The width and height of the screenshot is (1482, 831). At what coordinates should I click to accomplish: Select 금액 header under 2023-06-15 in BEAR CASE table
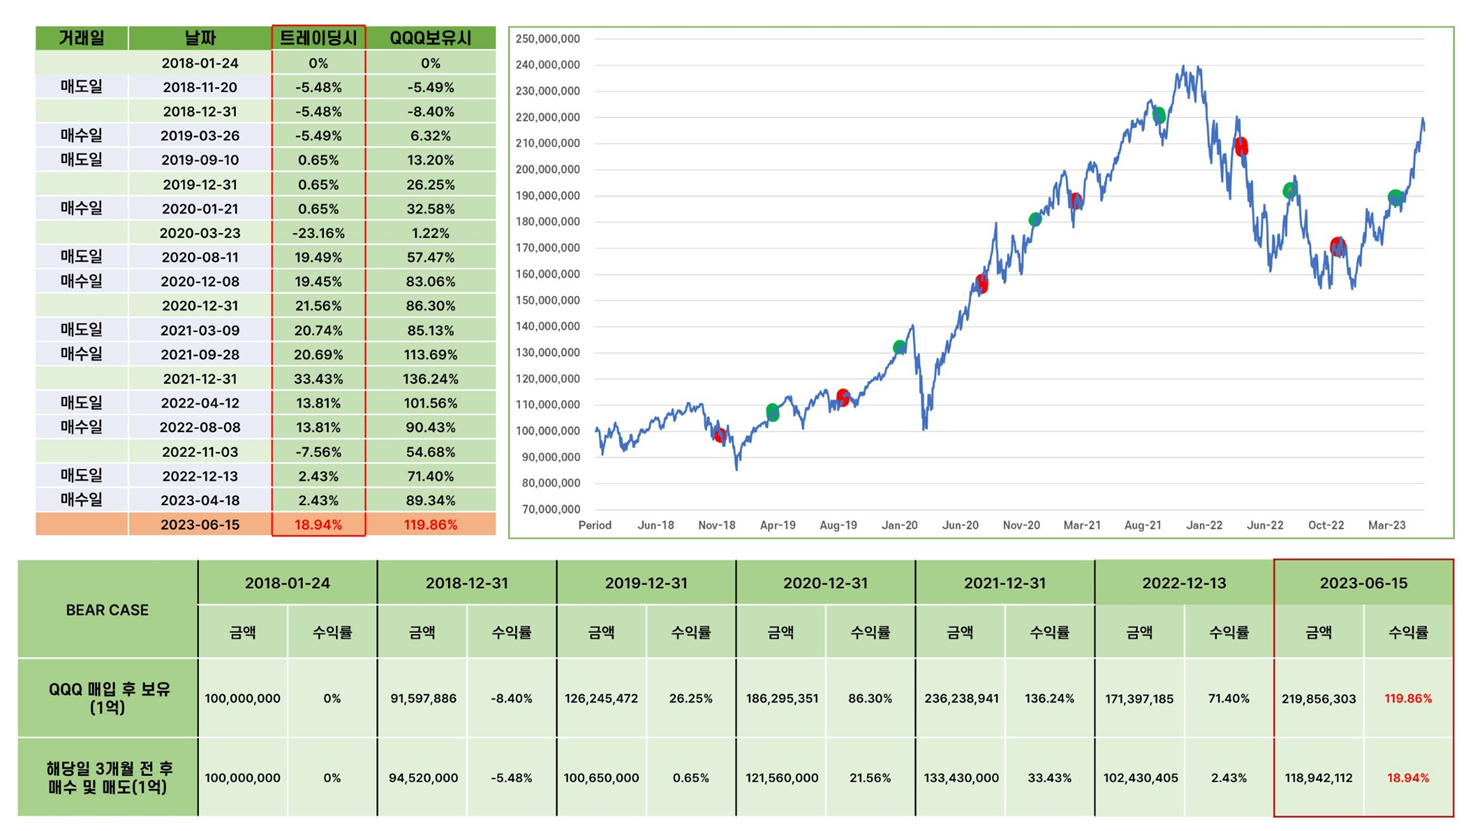point(1319,632)
